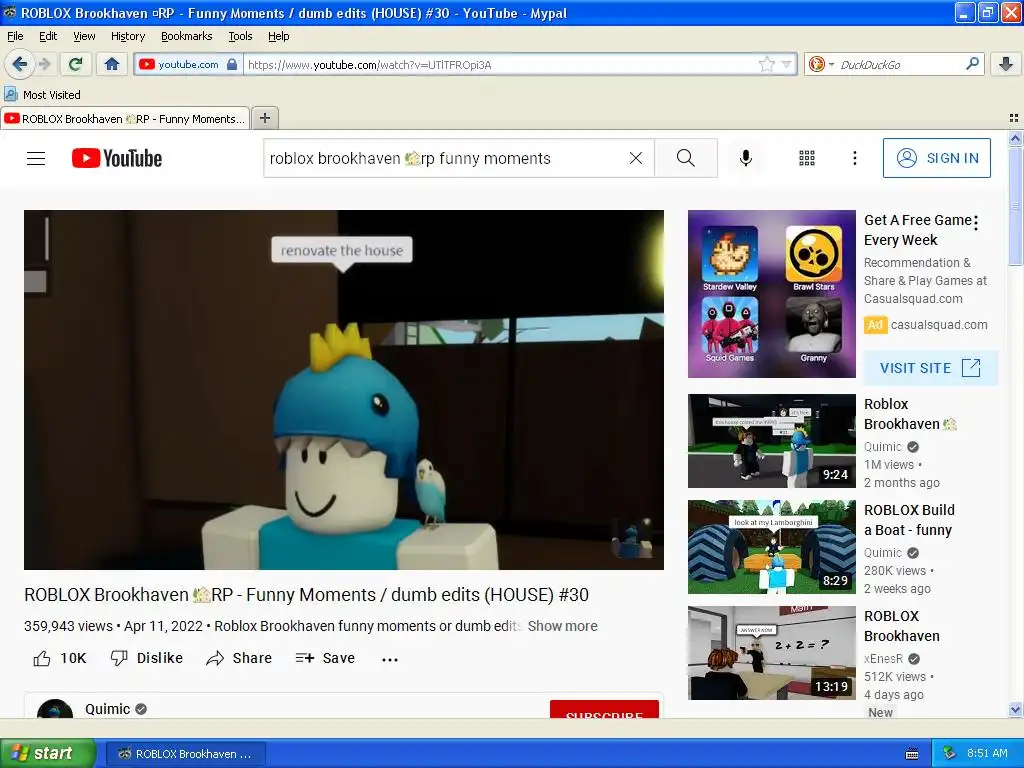Reload the page with refresh icon
This screenshot has width=1024, height=768.
[76, 64]
